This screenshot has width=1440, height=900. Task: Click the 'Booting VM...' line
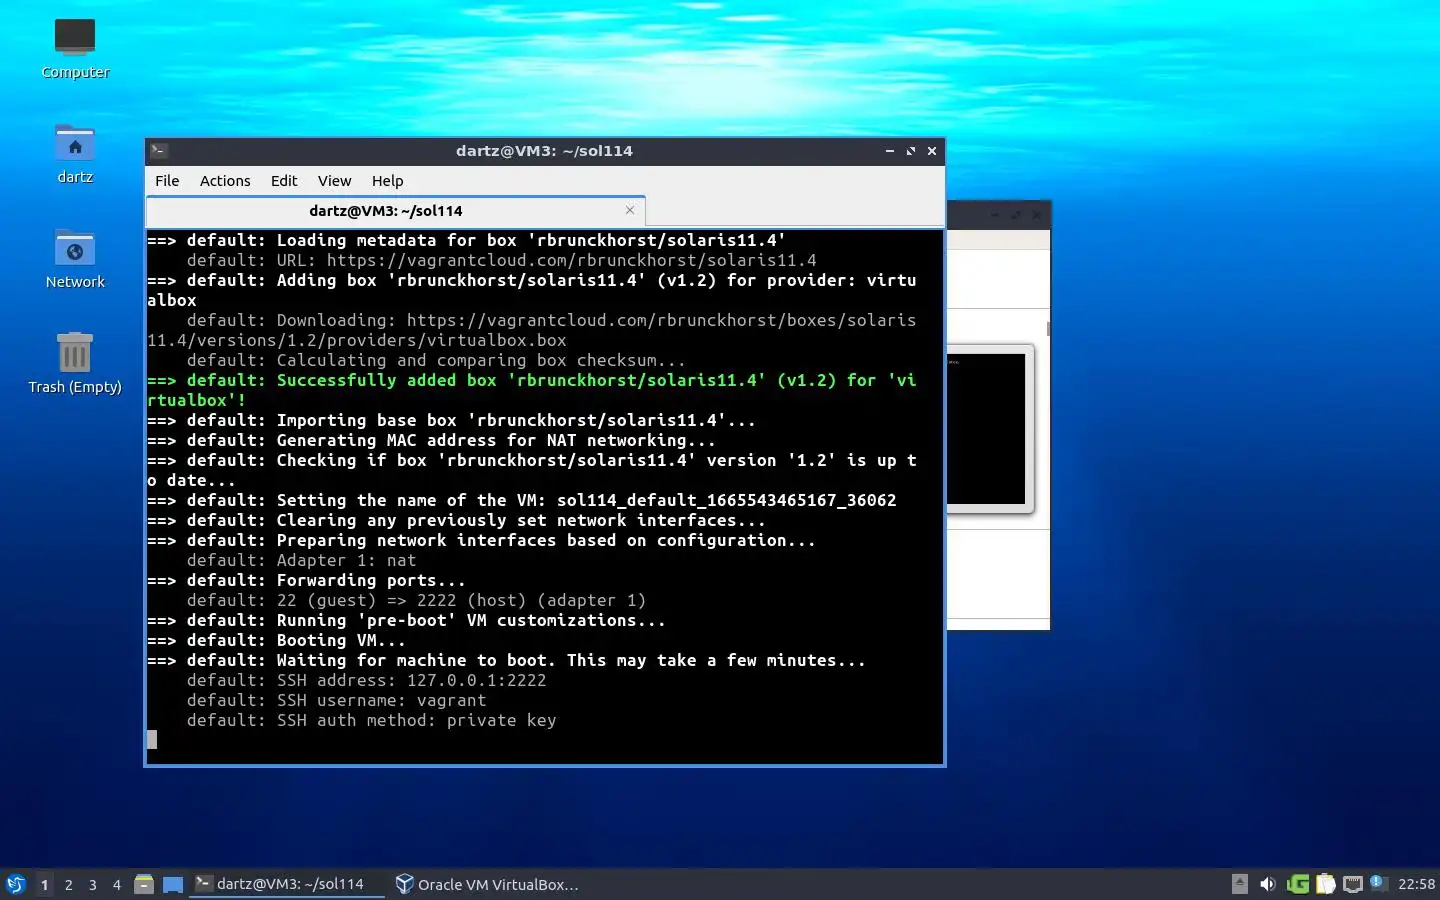pos(276,640)
